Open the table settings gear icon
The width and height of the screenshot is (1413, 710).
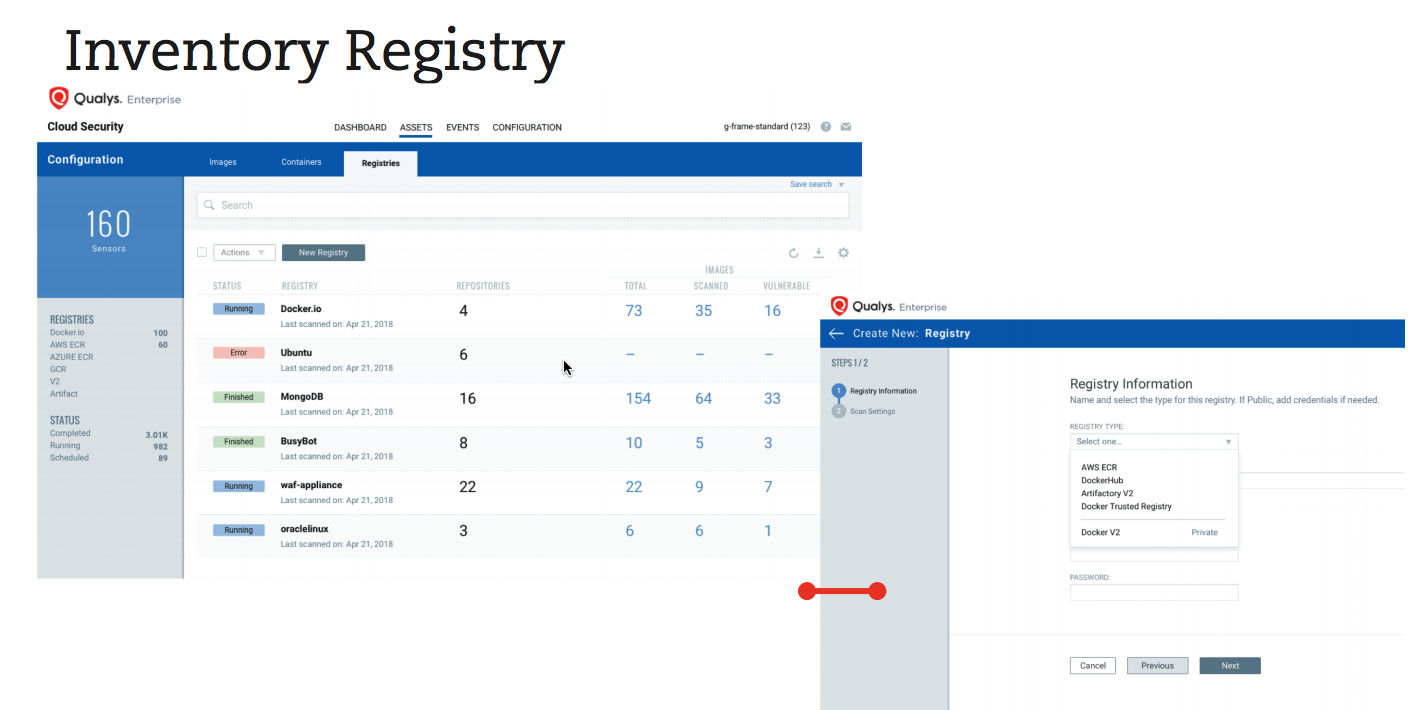click(x=843, y=253)
